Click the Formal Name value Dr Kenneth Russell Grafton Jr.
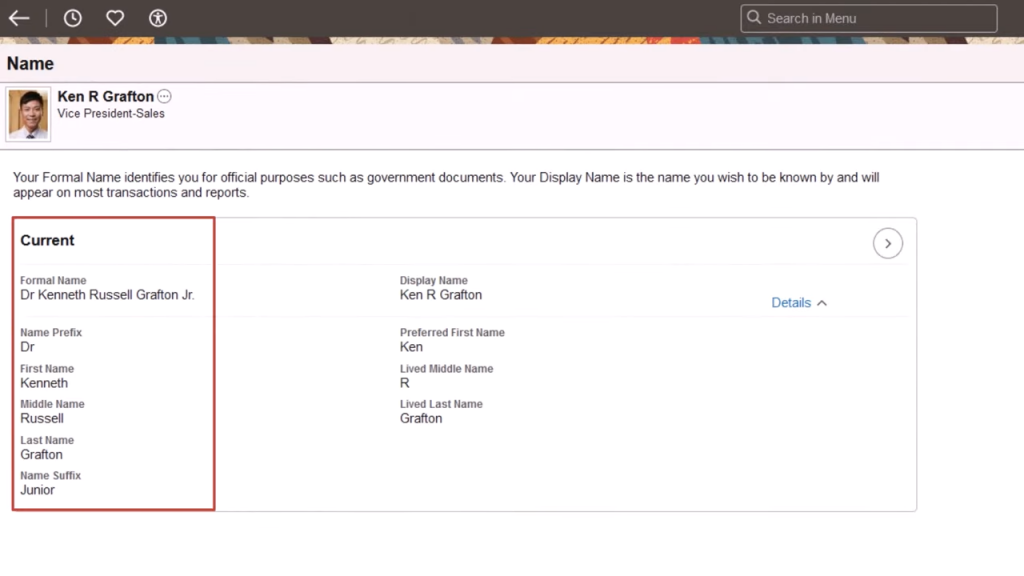Viewport: 1024px width, 576px height. [107, 295]
